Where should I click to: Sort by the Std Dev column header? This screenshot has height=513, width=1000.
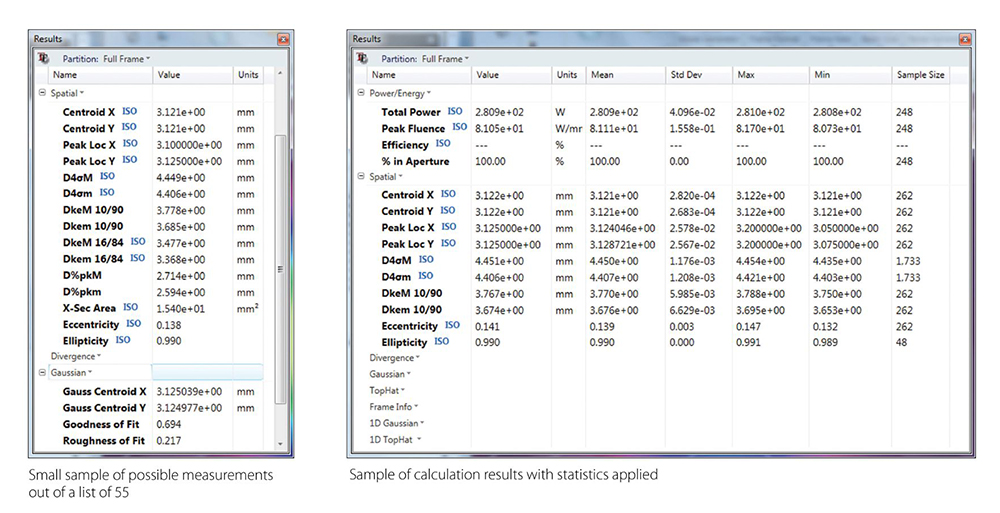click(685, 75)
